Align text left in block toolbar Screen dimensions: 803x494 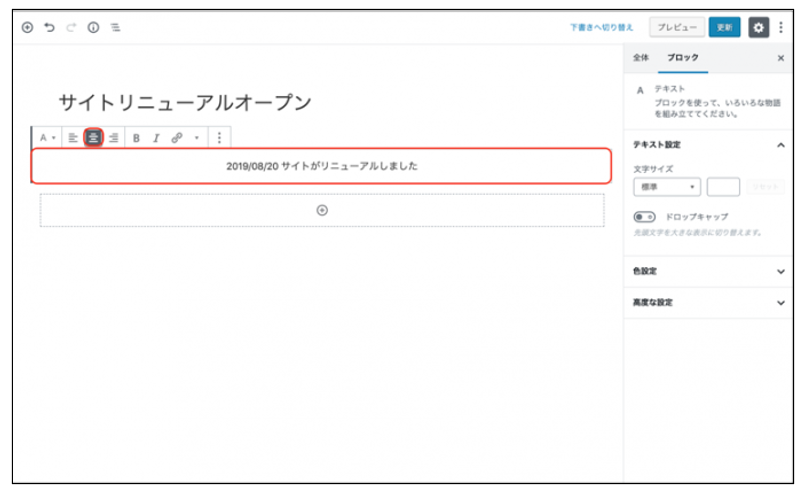(73, 138)
